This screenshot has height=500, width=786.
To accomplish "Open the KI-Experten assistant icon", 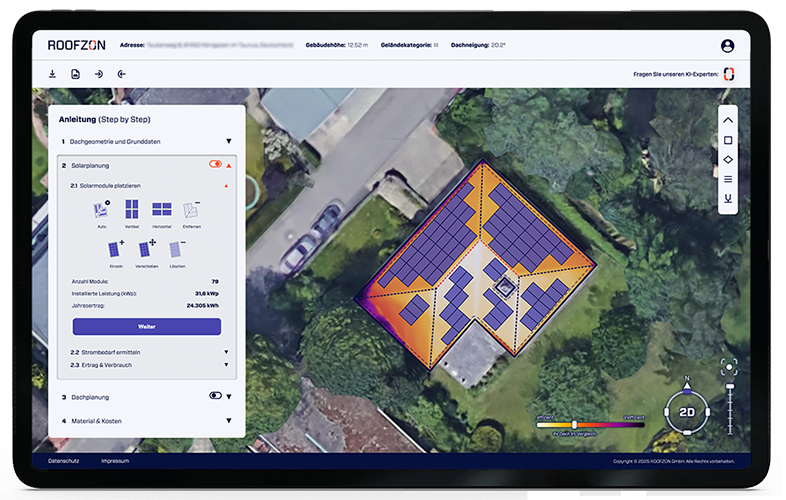I will (x=729, y=74).
